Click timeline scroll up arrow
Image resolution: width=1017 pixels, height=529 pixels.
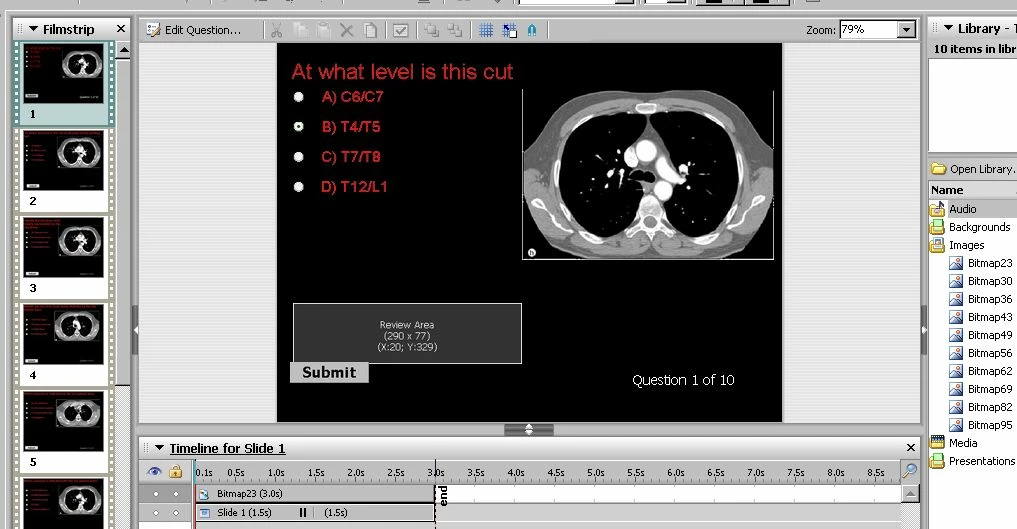coord(911,494)
